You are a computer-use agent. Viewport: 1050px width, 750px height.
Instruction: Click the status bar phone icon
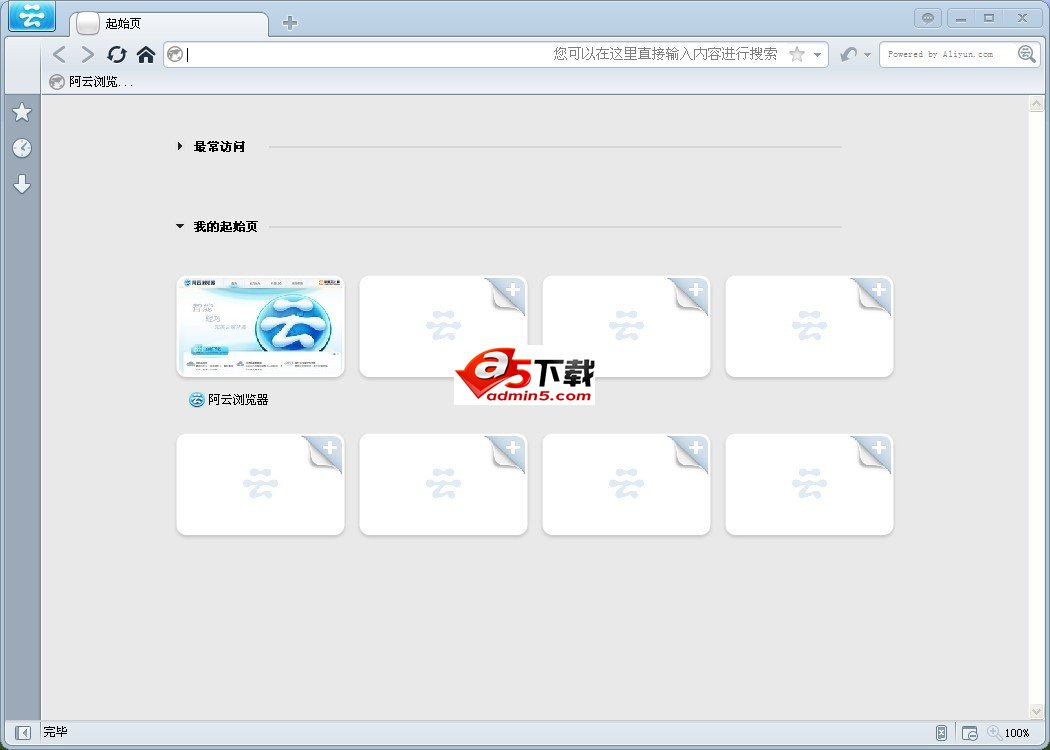(941, 733)
